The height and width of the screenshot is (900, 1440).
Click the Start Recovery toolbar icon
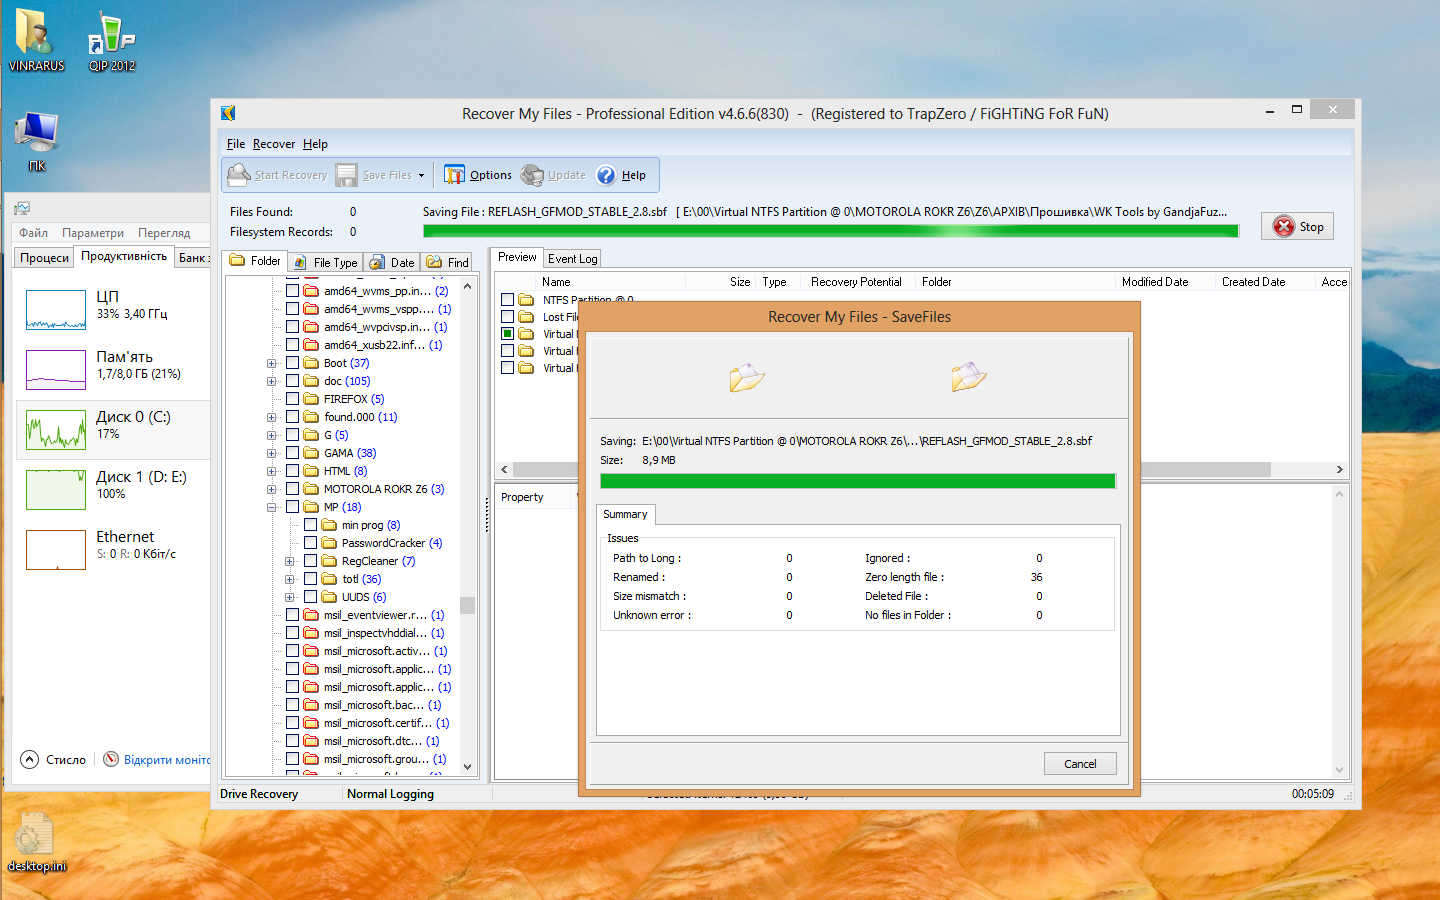[239, 175]
